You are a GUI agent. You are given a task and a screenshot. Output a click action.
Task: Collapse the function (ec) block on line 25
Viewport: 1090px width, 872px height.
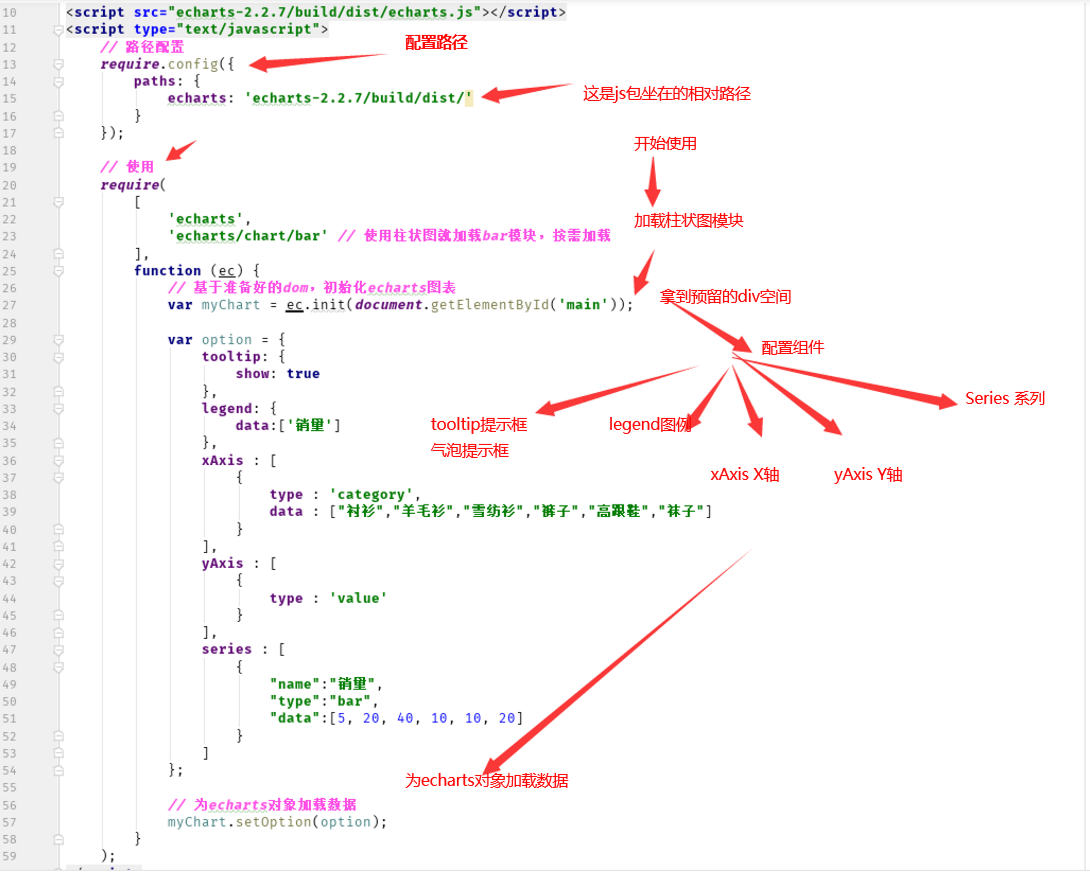[x=58, y=271]
